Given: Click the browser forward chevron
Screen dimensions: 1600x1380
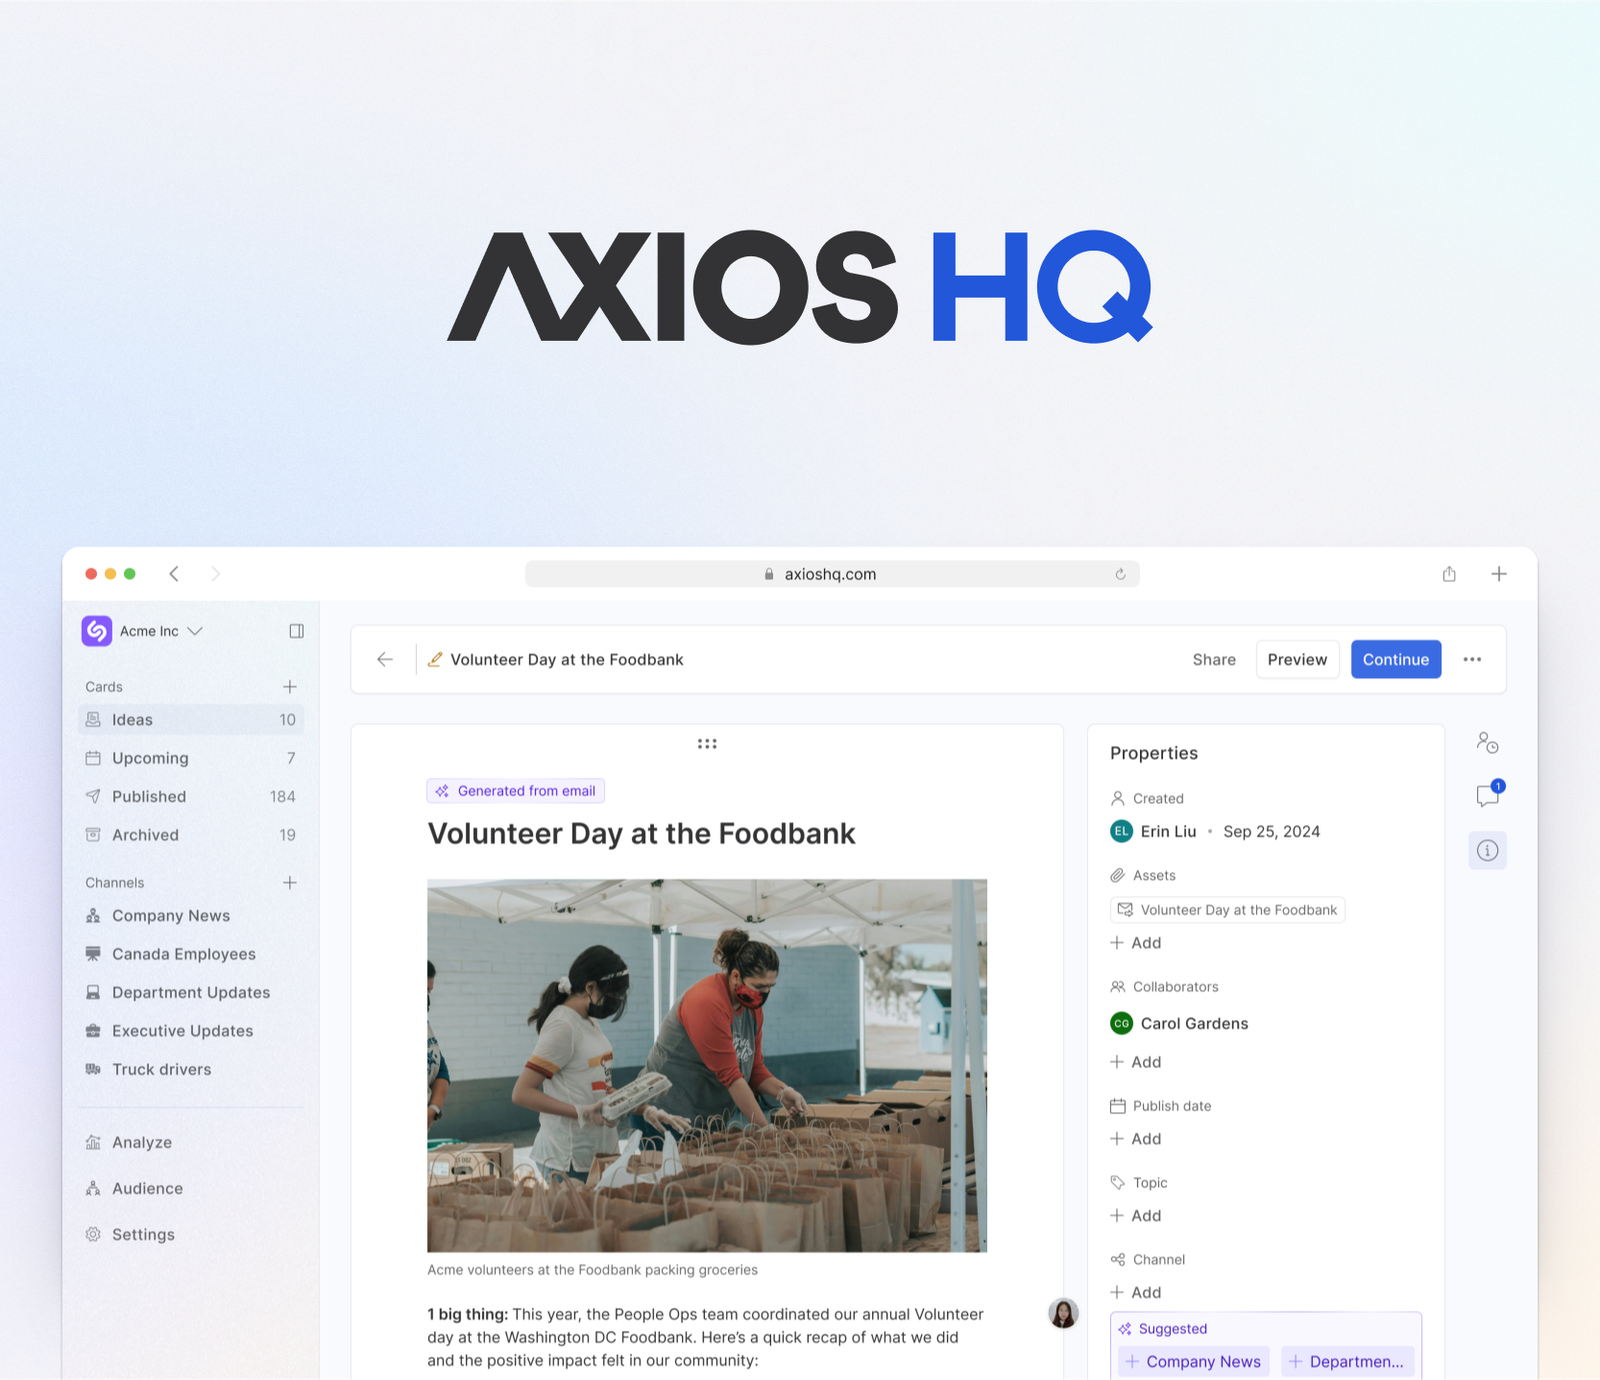Looking at the screenshot, I should (215, 574).
